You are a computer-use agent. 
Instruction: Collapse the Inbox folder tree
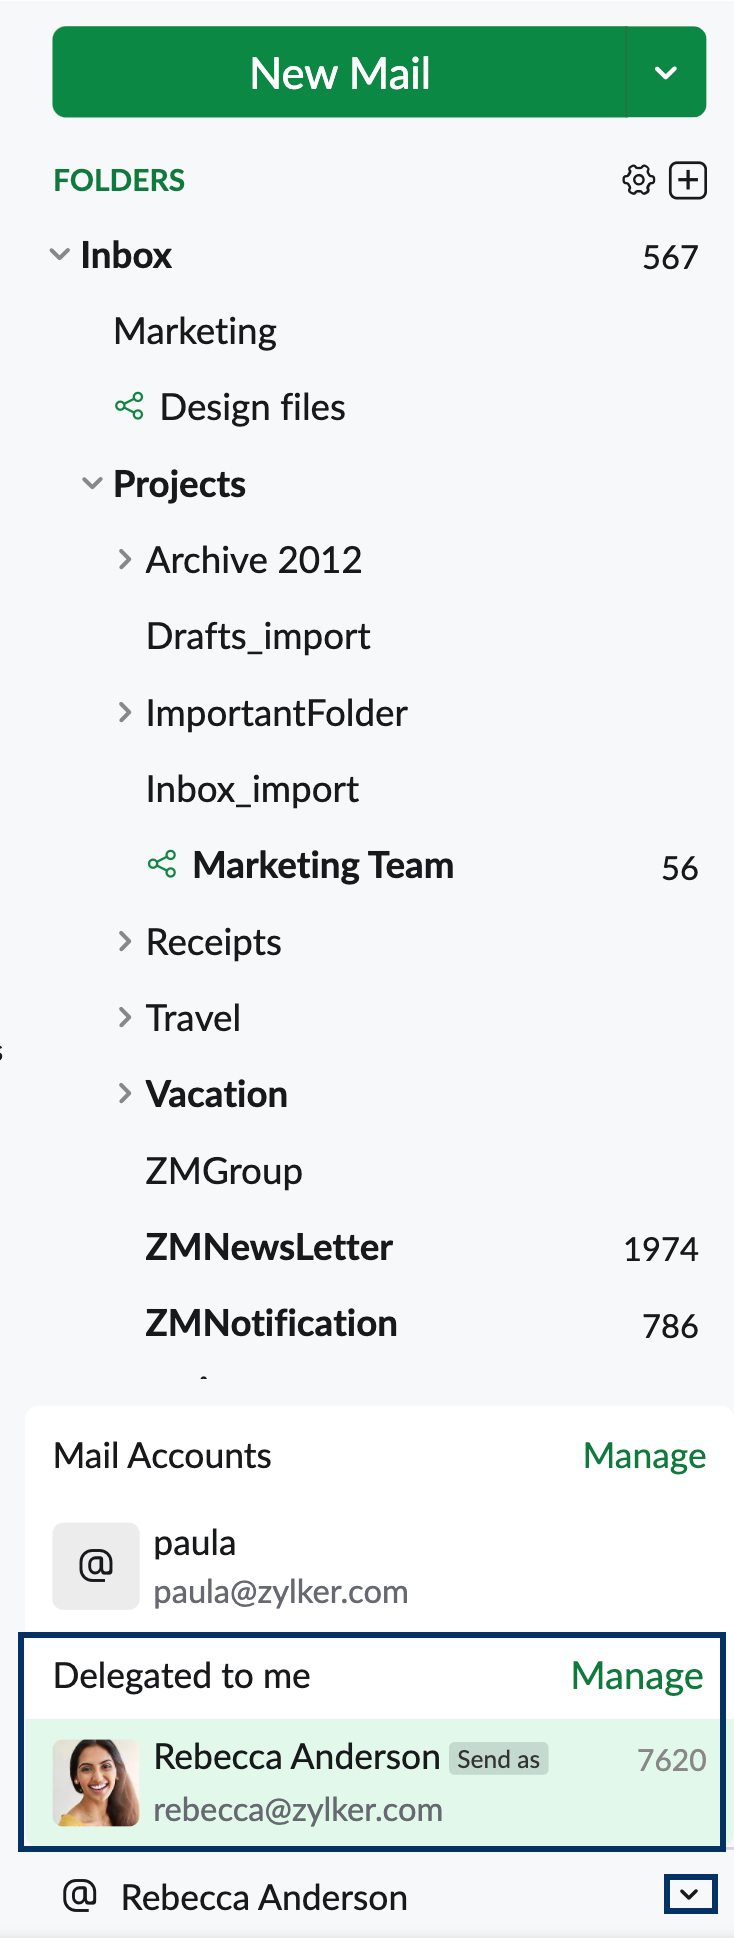tap(60, 255)
